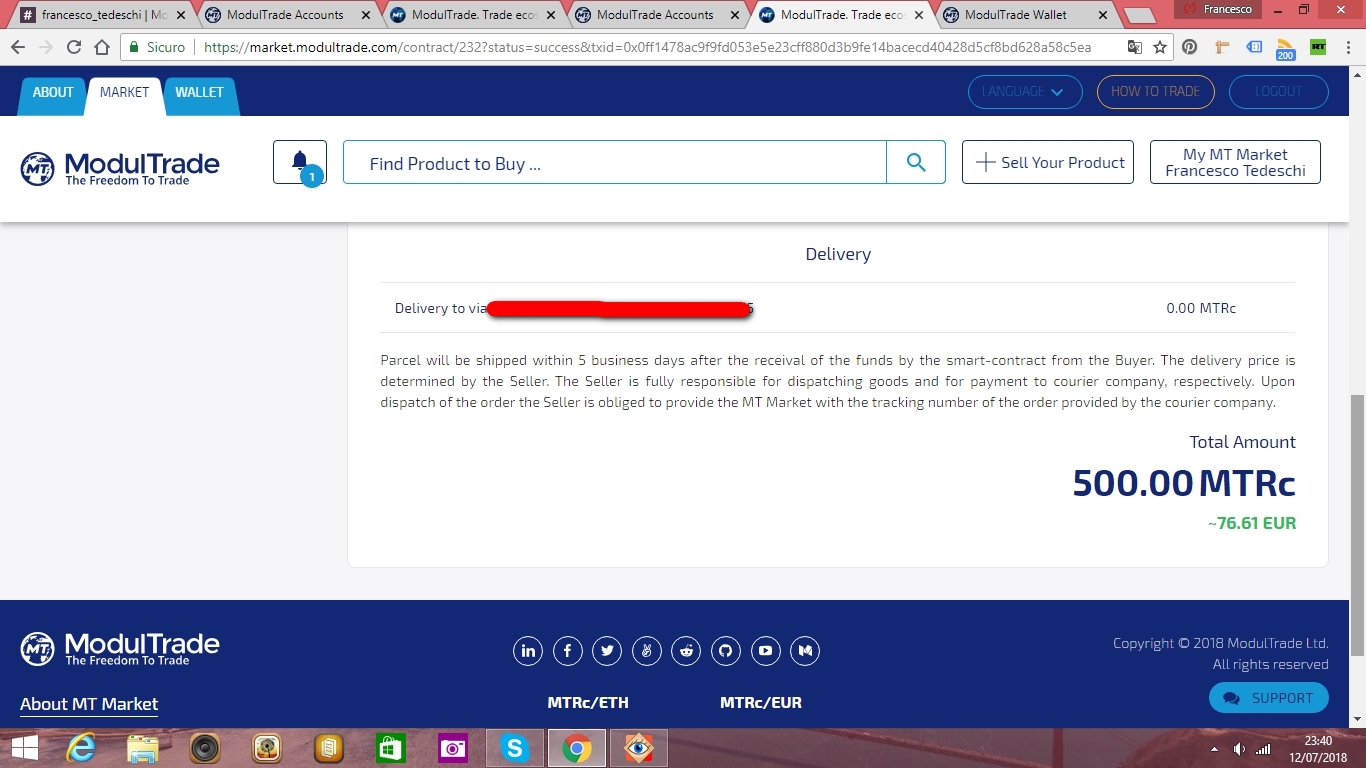Click ModulTrade logo in the footer
The height and width of the screenshot is (768, 1366).
120,648
